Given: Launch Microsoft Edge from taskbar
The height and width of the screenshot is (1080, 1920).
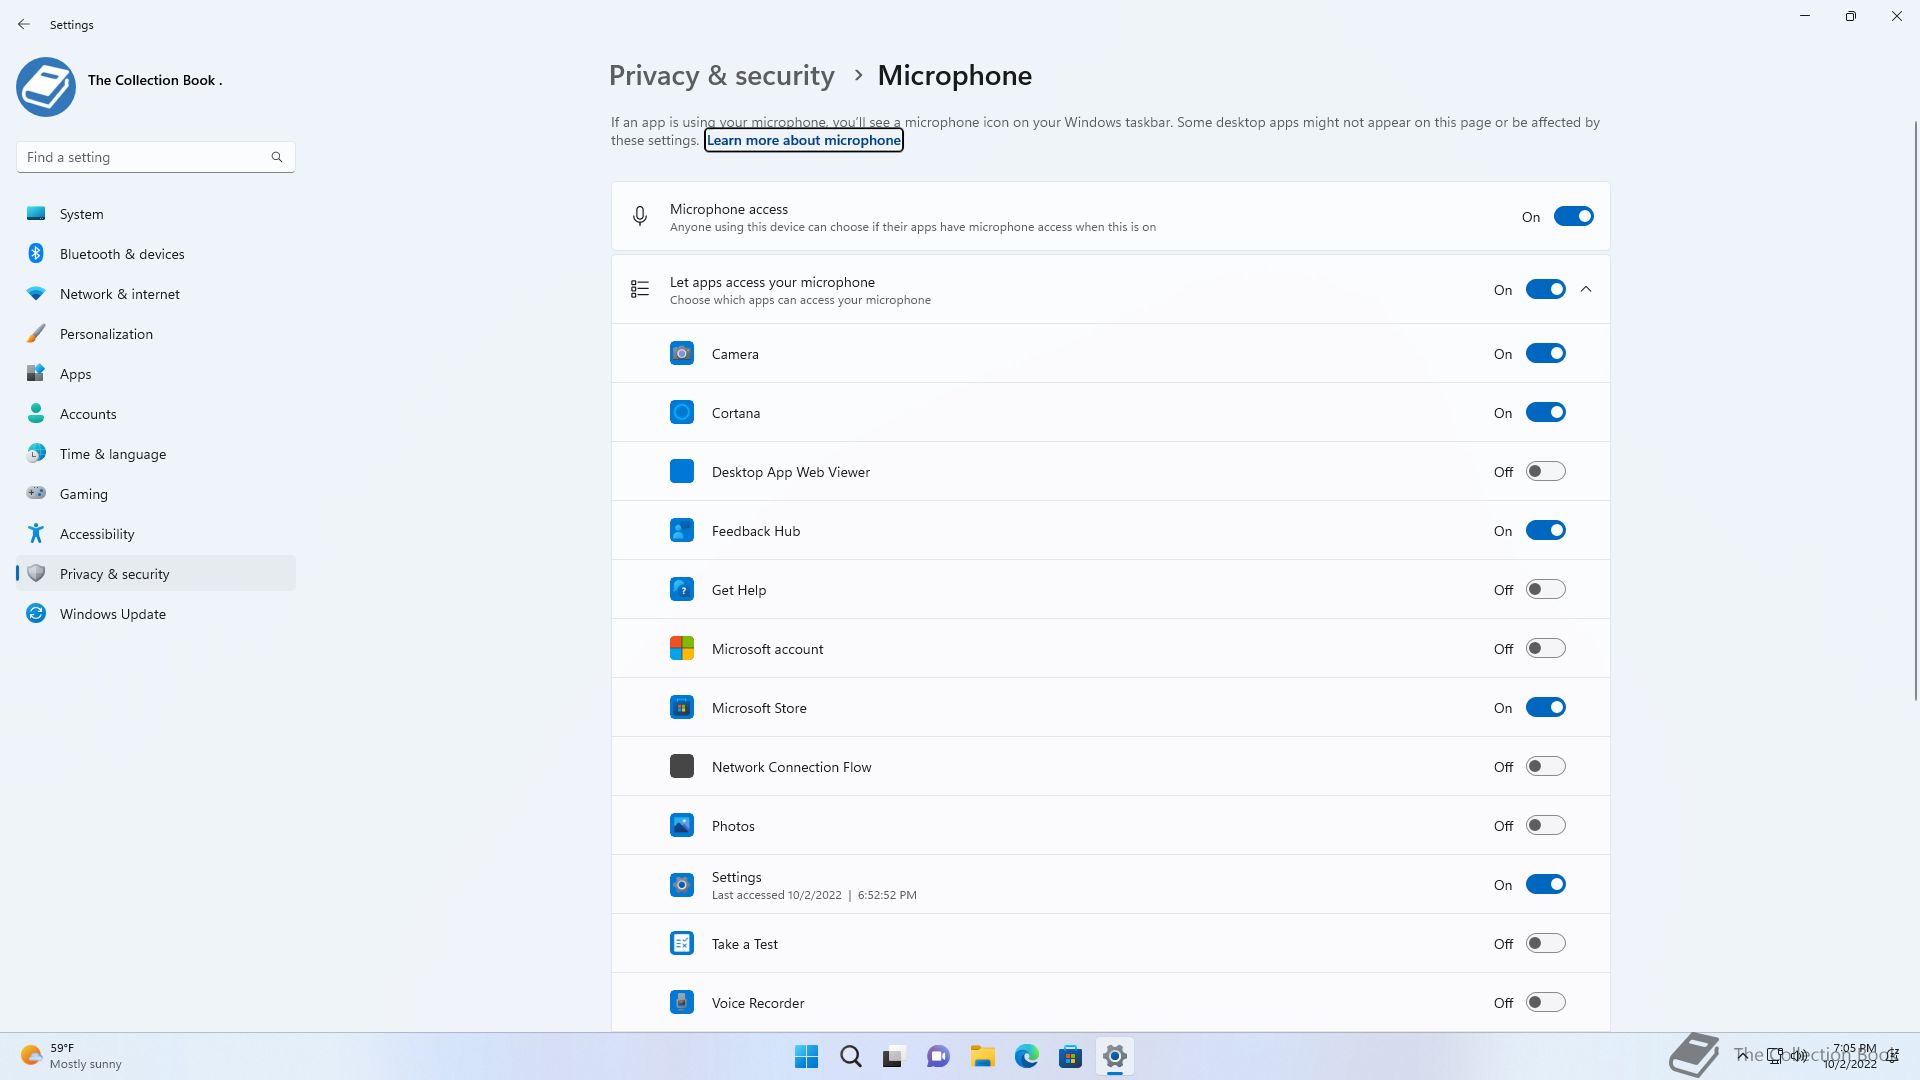Looking at the screenshot, I should coord(1027,1056).
